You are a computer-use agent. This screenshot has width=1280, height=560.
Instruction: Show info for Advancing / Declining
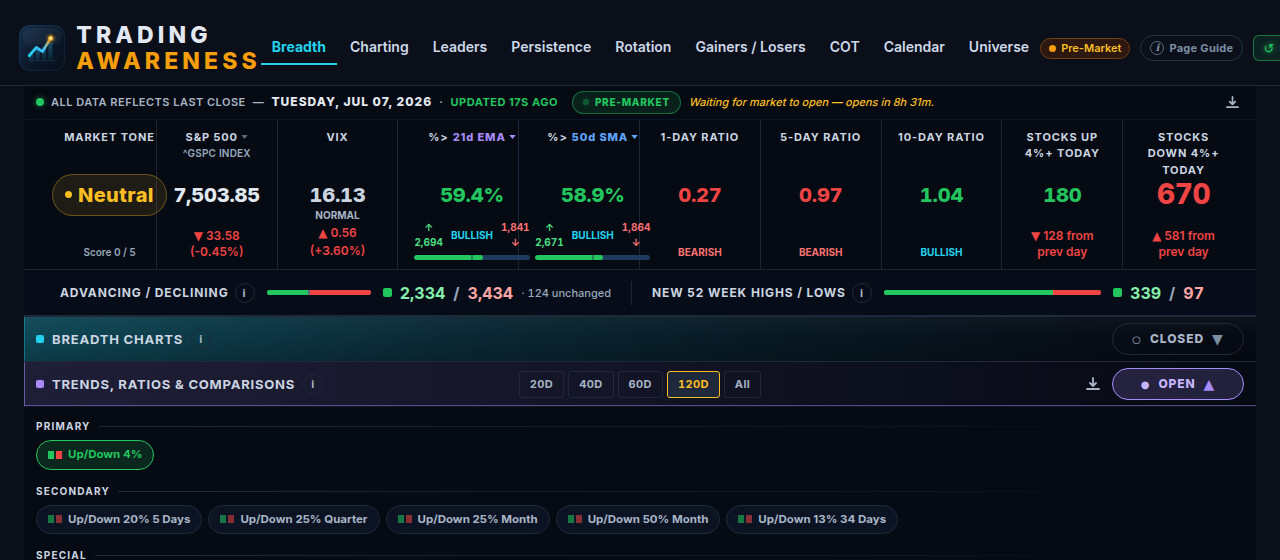(x=245, y=293)
